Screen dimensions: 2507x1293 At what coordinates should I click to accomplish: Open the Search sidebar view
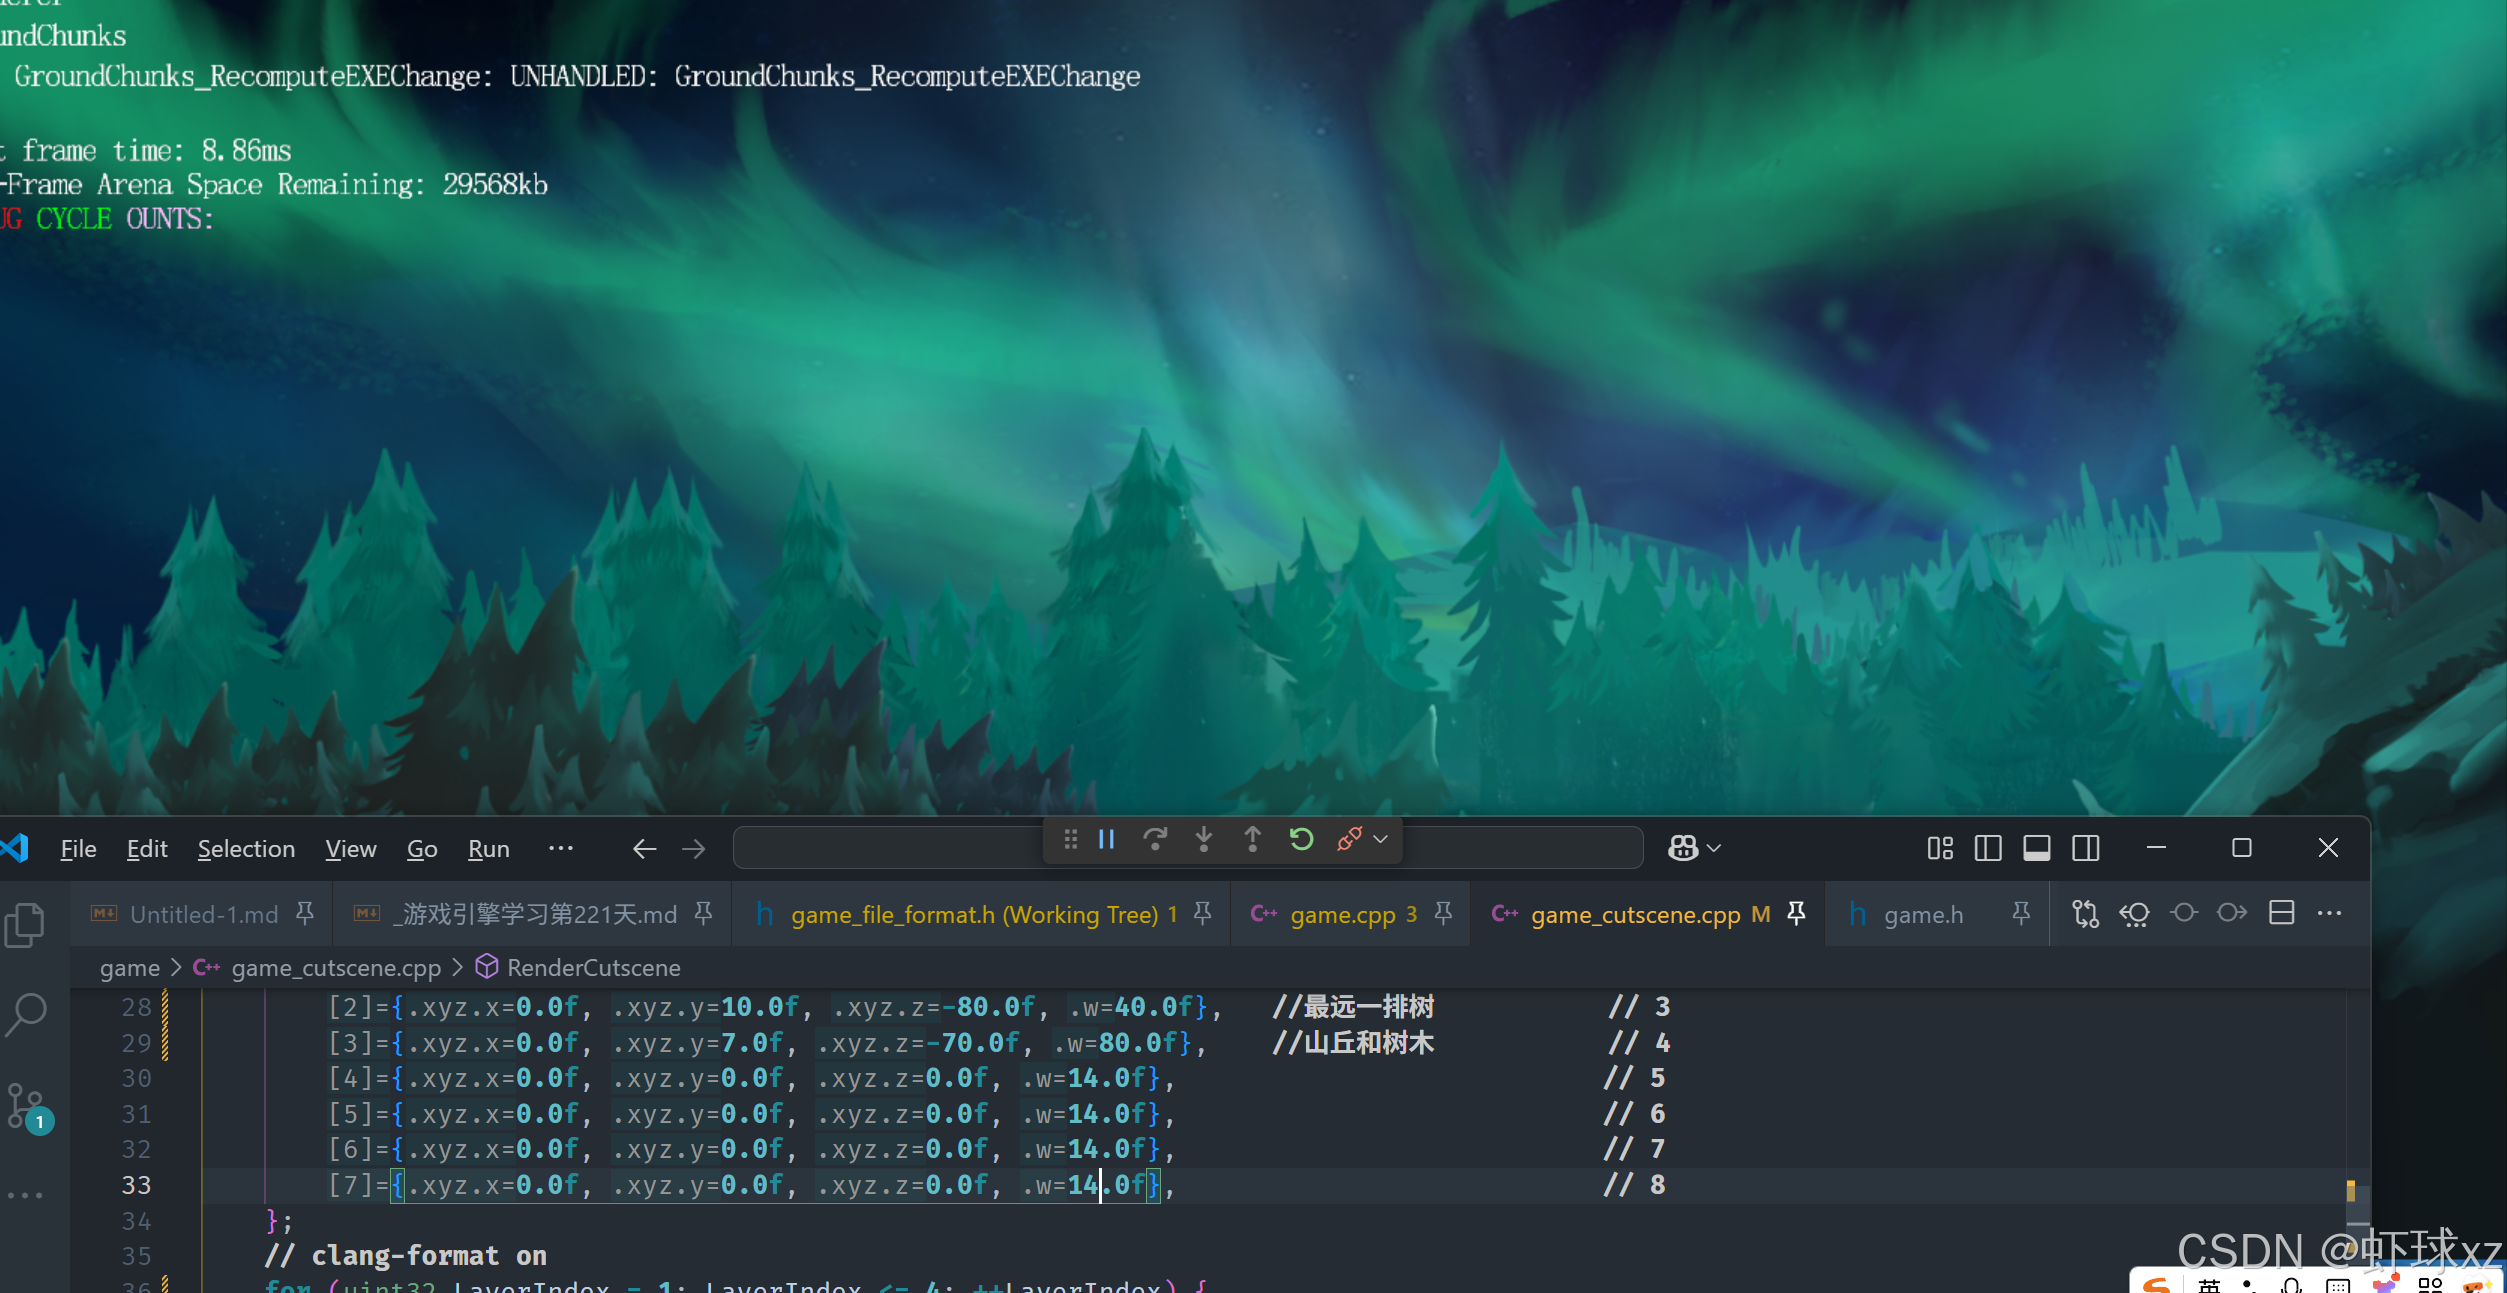click(26, 1014)
